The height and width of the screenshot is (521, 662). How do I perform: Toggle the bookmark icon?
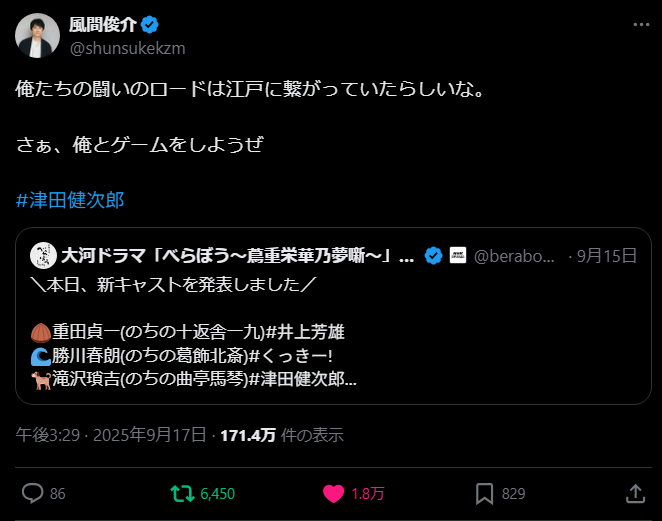point(484,494)
